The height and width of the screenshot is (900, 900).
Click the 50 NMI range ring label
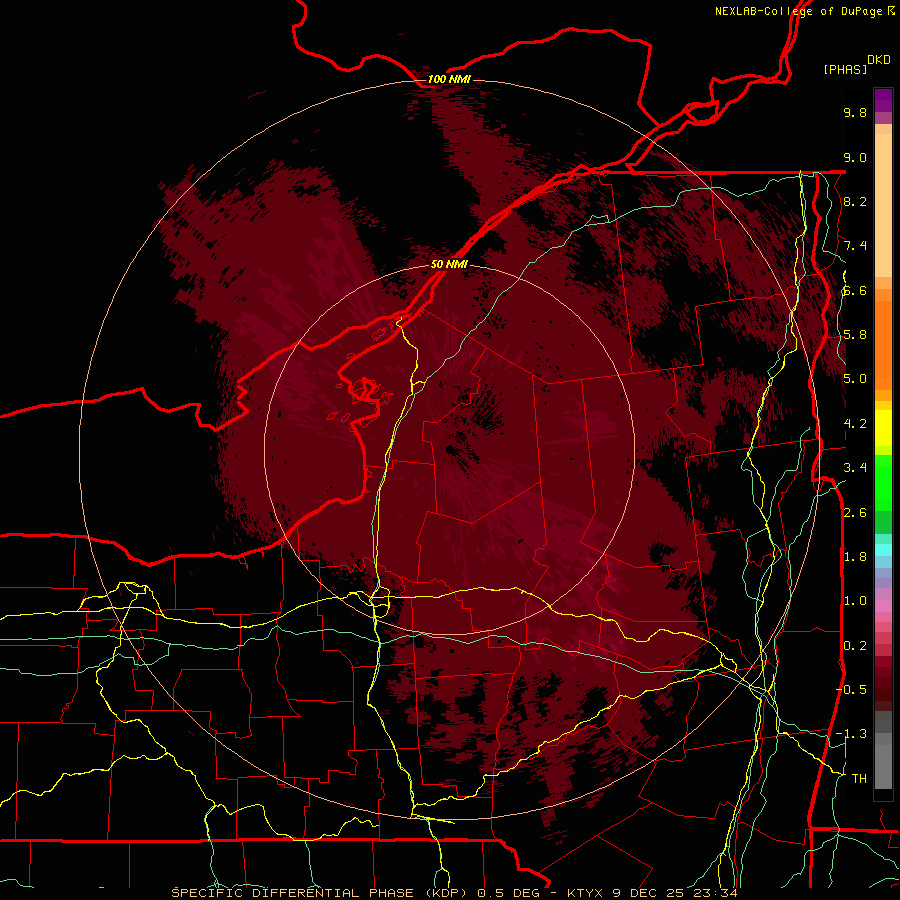coord(449,265)
